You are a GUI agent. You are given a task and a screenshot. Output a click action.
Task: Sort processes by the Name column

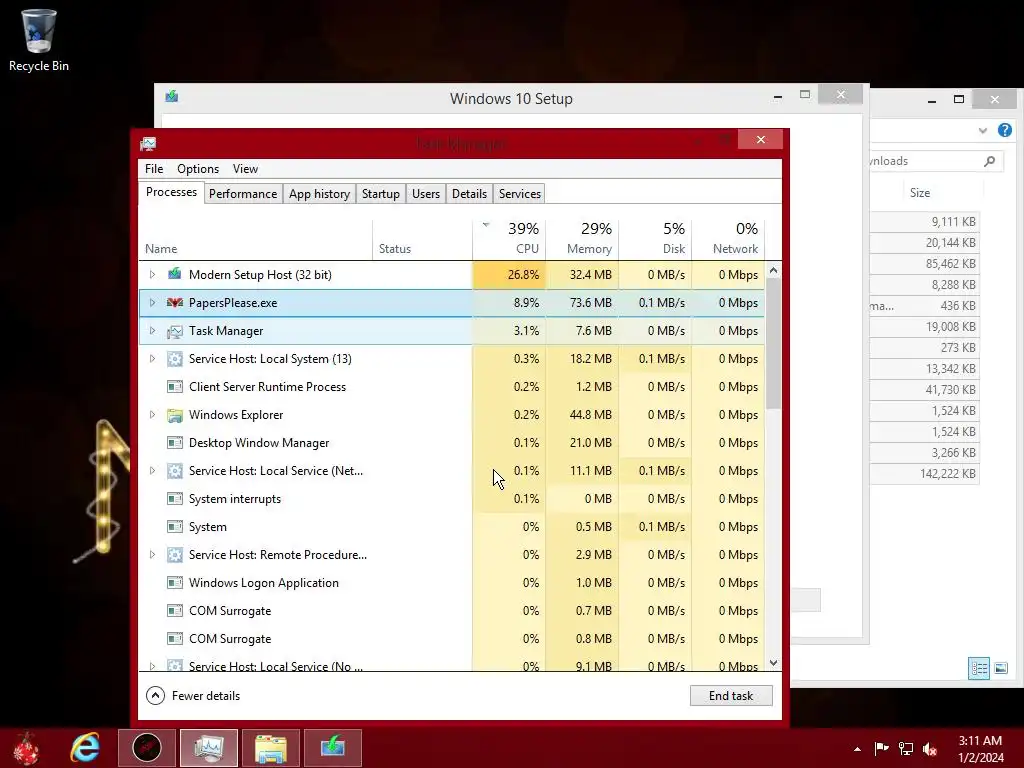255,238
